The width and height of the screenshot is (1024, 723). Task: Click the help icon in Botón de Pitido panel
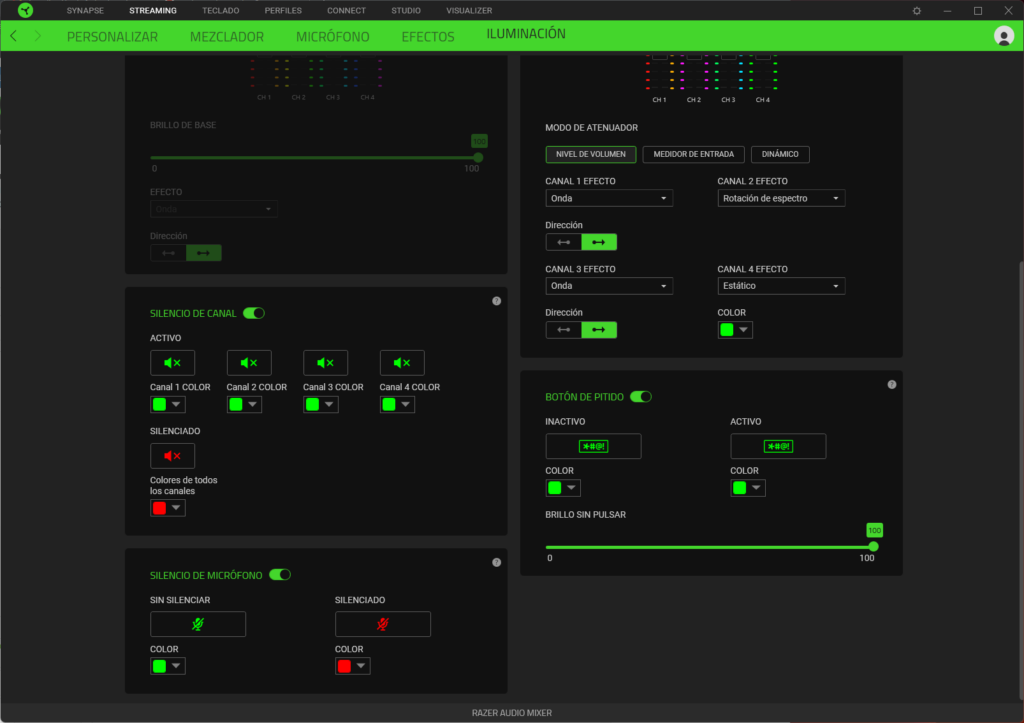pos(891,385)
